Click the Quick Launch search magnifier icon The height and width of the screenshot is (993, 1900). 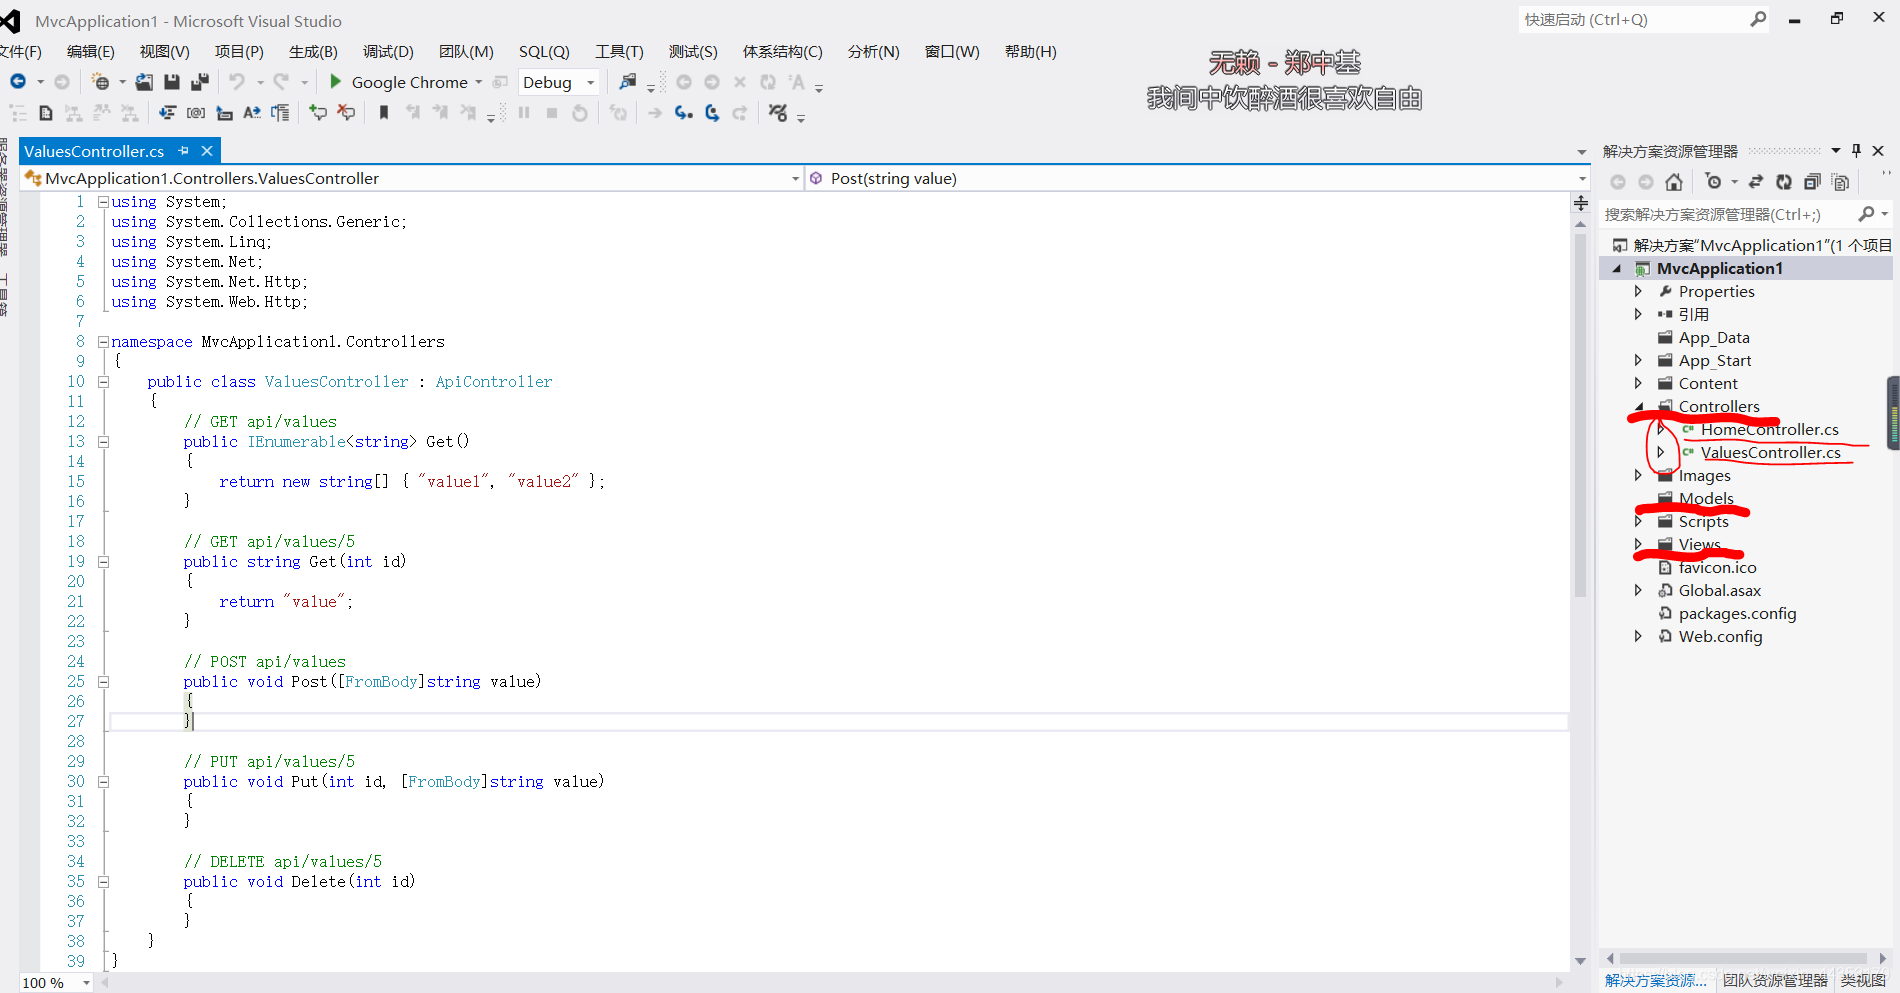[x=1758, y=19]
